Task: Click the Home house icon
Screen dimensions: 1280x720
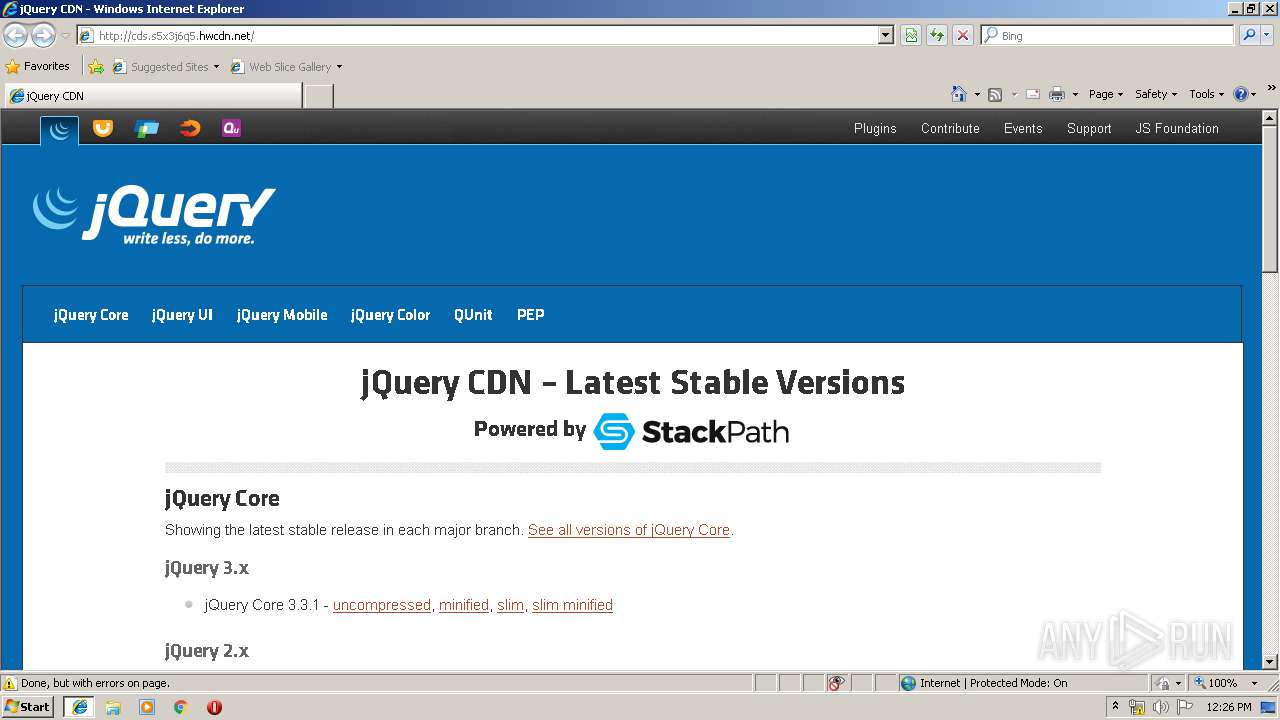Action: tap(959, 94)
